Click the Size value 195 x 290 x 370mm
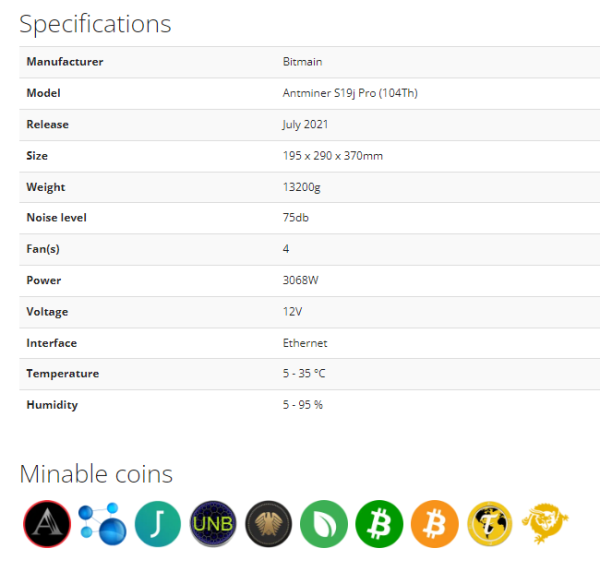The width and height of the screenshot is (600, 584). pyautogui.click(x=333, y=156)
